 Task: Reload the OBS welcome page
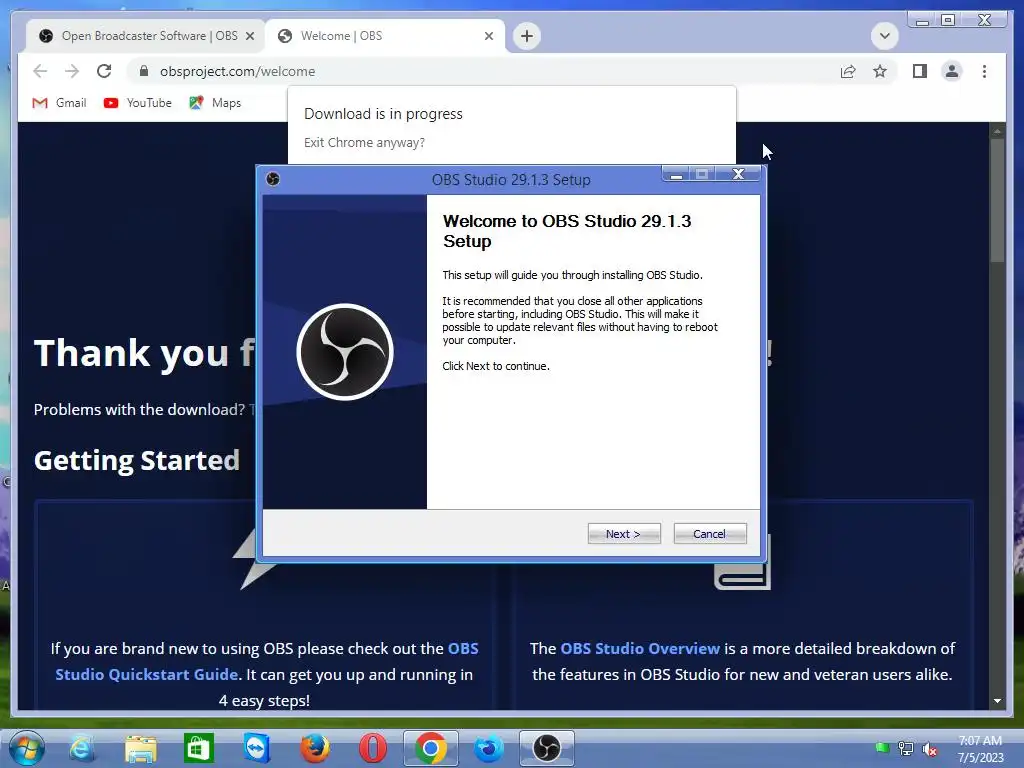[104, 71]
